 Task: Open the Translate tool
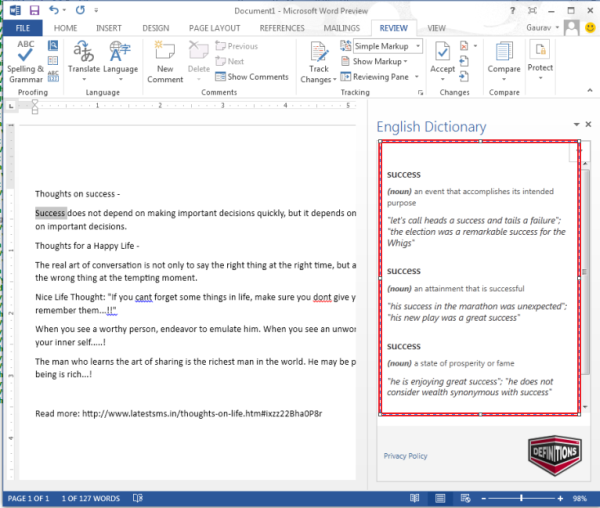pos(84,61)
